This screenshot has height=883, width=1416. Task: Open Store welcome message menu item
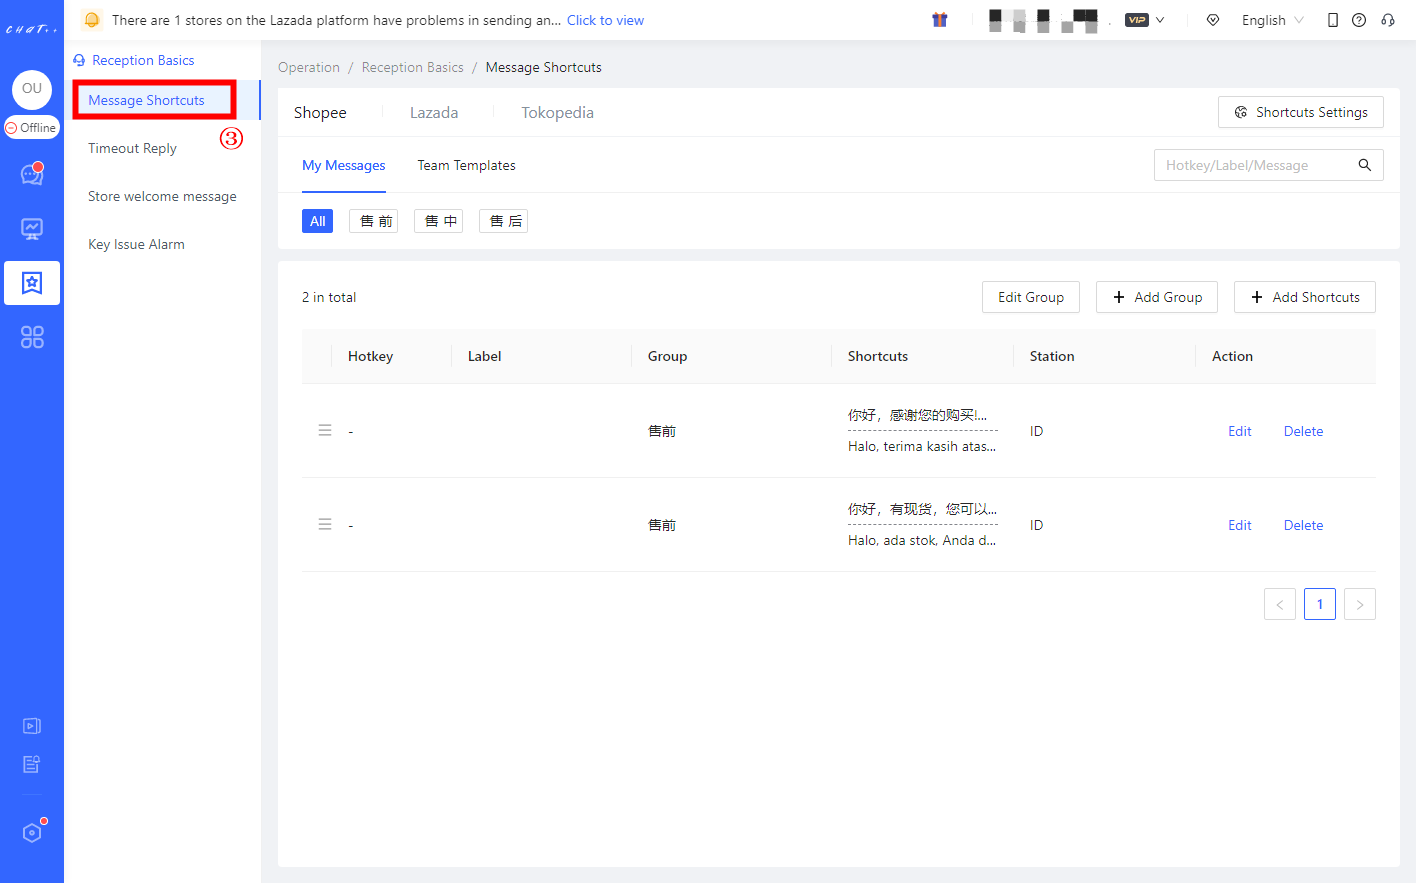[162, 196]
